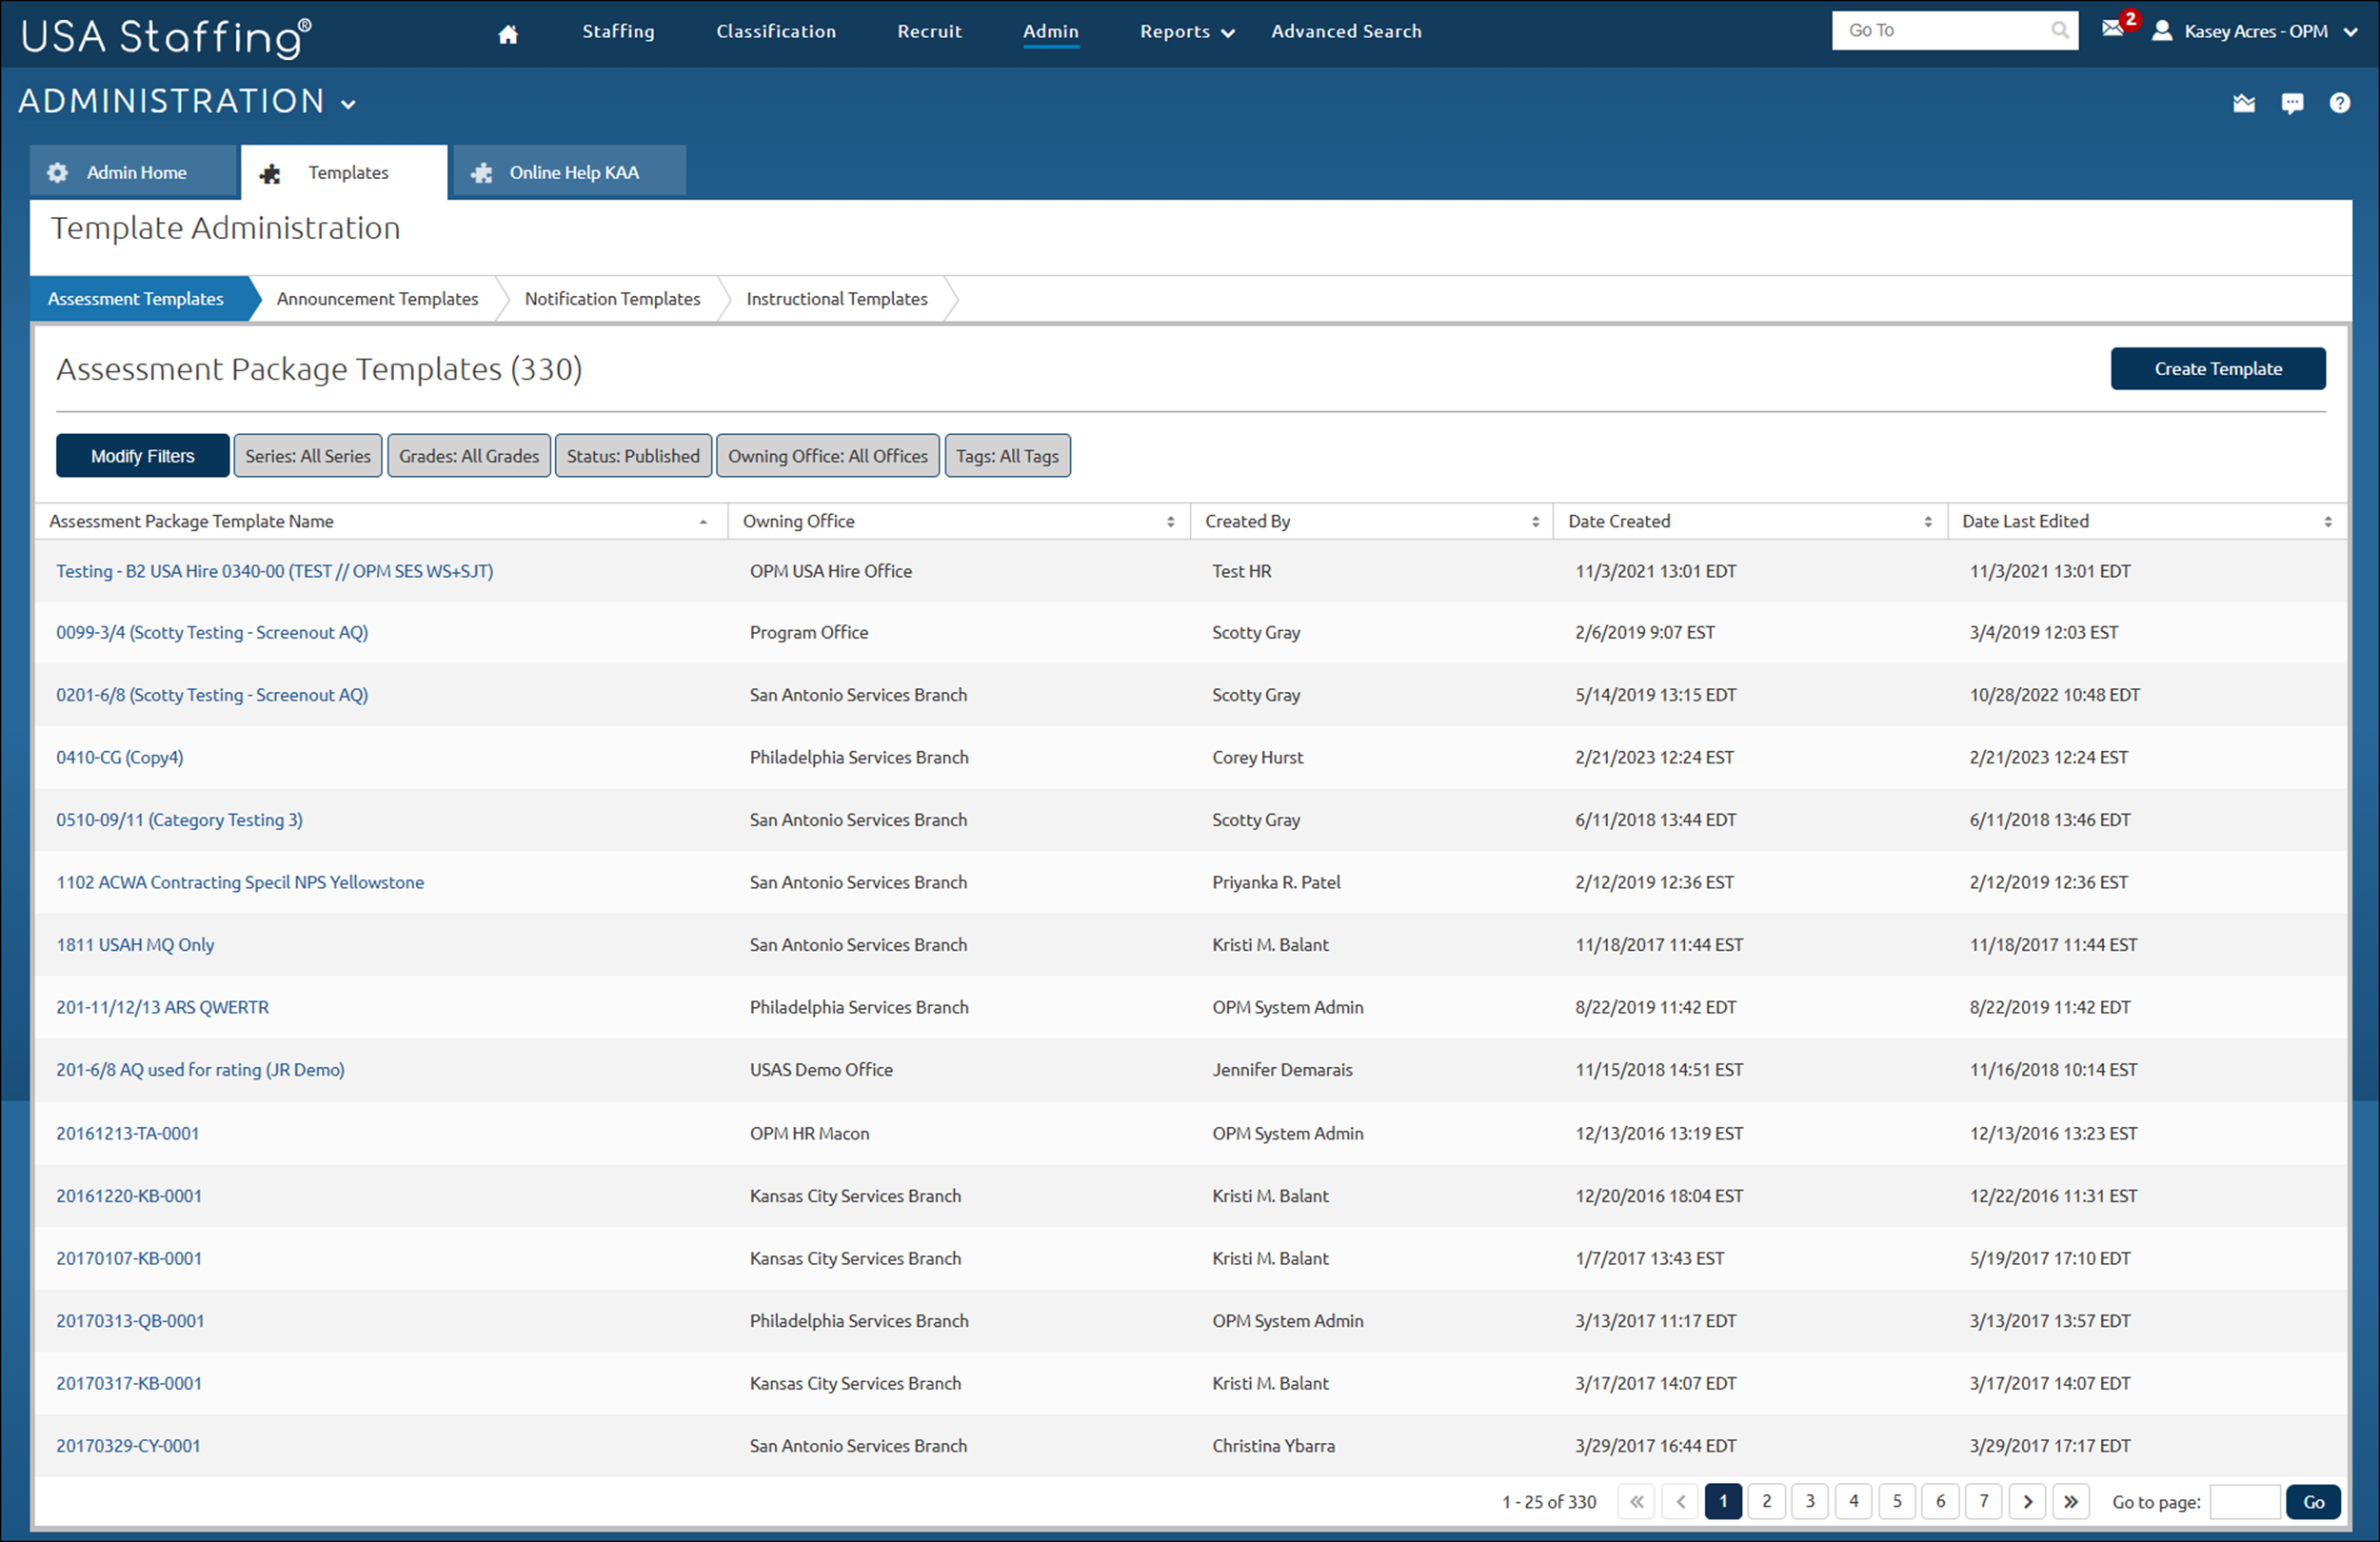This screenshot has width=2380, height=1542.
Task: Select the Classification menu item
Action: pos(776,31)
